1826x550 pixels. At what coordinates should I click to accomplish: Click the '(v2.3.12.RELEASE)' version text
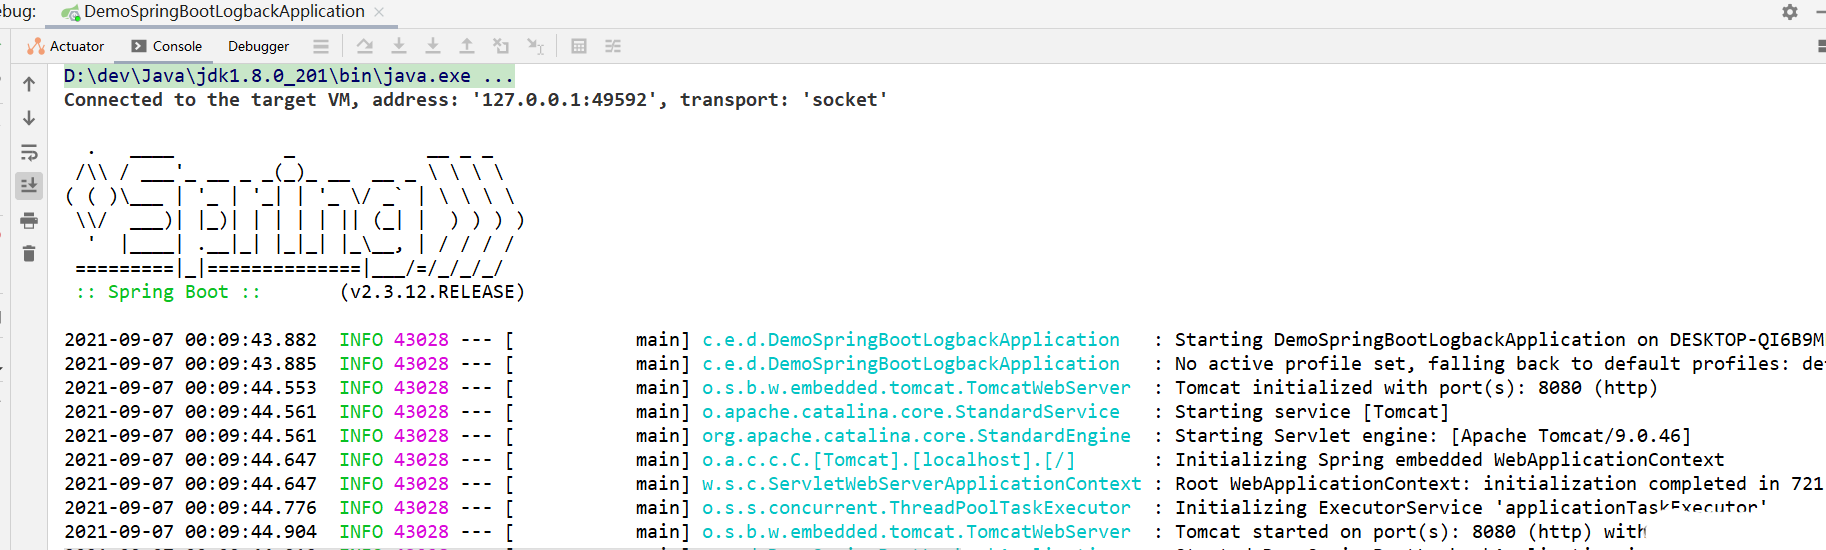pos(432,292)
